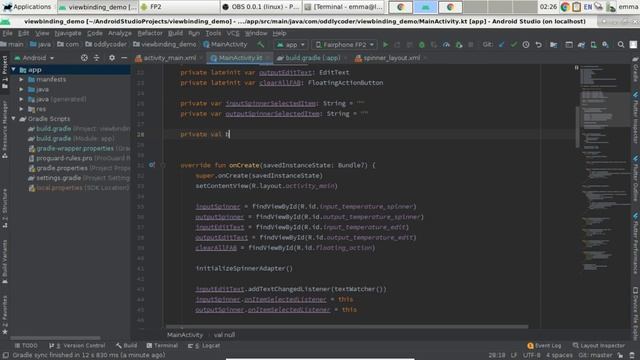
Task: Switch to build.gradle (:app) editor tab
Action: click(x=312, y=58)
